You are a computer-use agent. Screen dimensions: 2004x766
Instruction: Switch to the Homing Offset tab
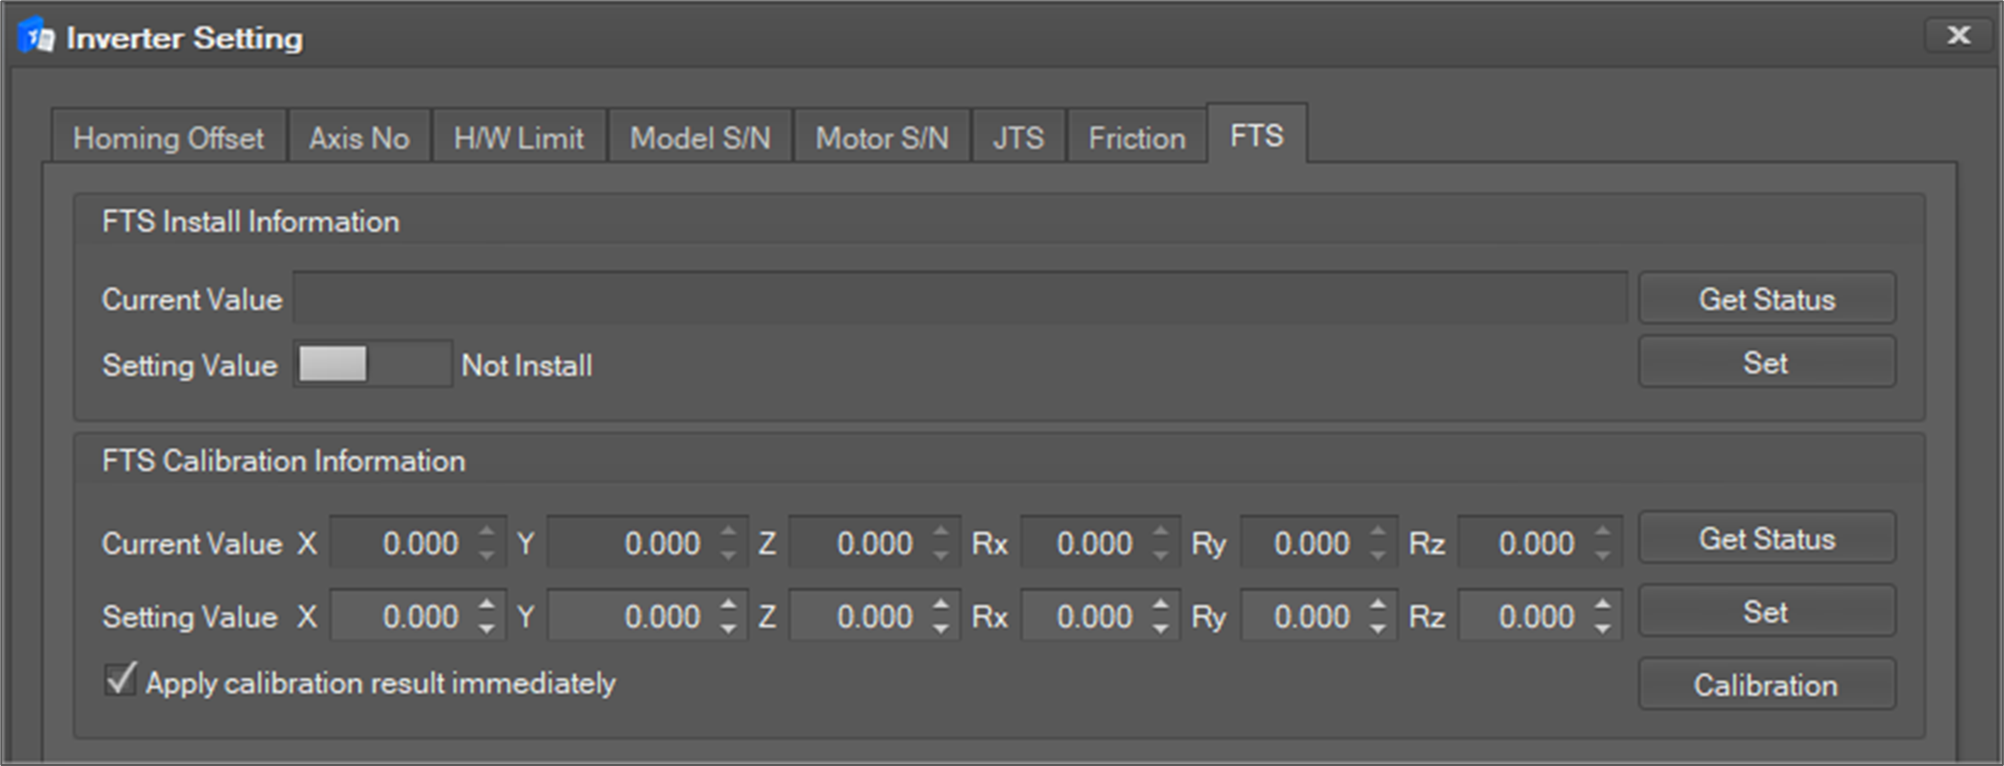point(168,138)
